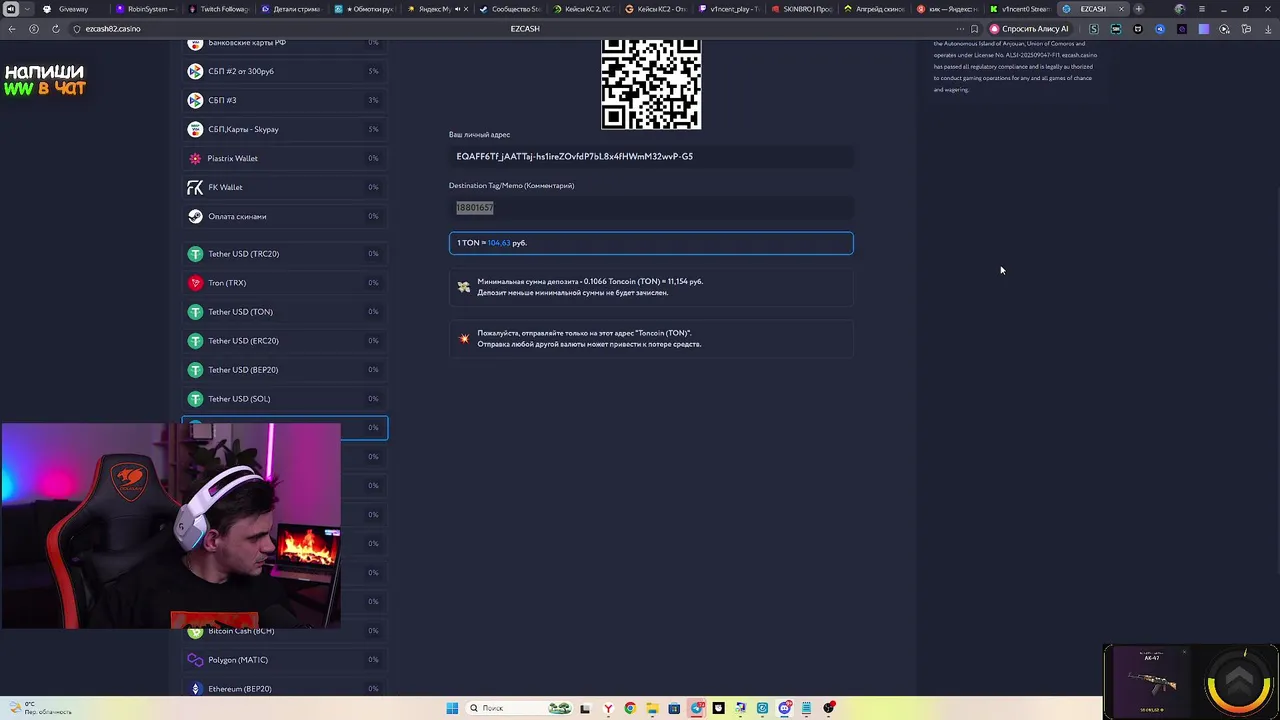Image resolution: width=1280 pixels, height=720 pixels.
Task: Select СБП #3 payment option
Action: (285, 100)
